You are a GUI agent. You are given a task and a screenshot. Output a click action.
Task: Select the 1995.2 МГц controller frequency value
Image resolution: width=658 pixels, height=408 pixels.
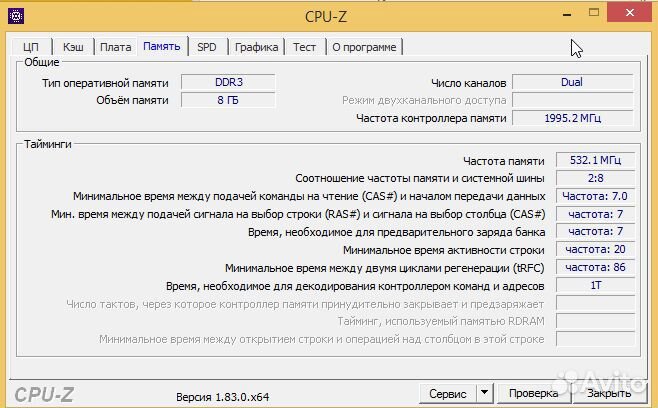click(x=572, y=118)
